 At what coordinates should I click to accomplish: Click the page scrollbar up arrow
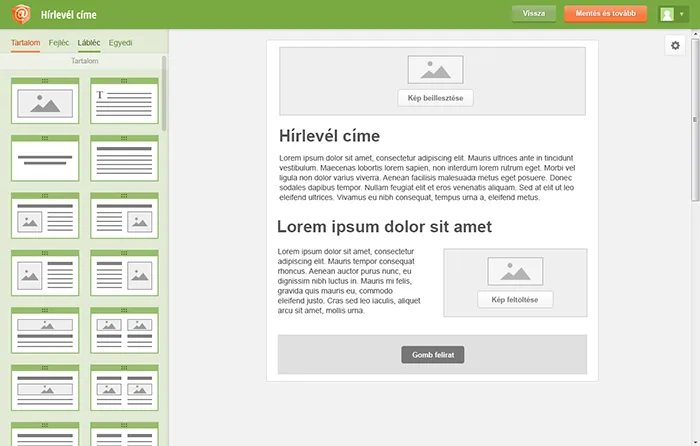point(695,33)
